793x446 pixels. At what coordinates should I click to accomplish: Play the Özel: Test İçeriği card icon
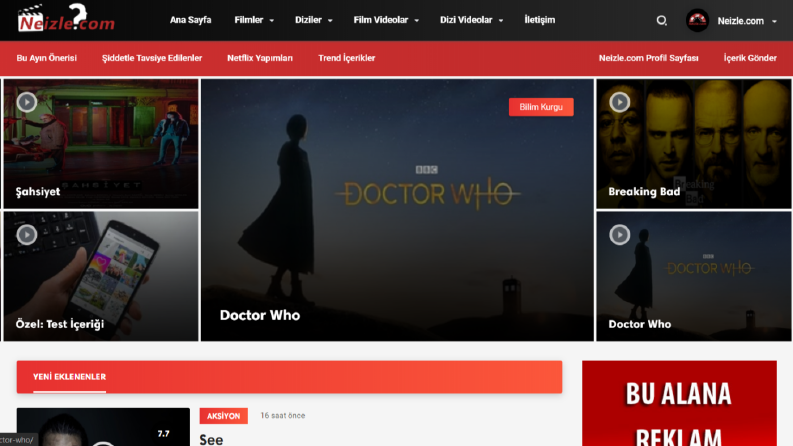coord(27,235)
